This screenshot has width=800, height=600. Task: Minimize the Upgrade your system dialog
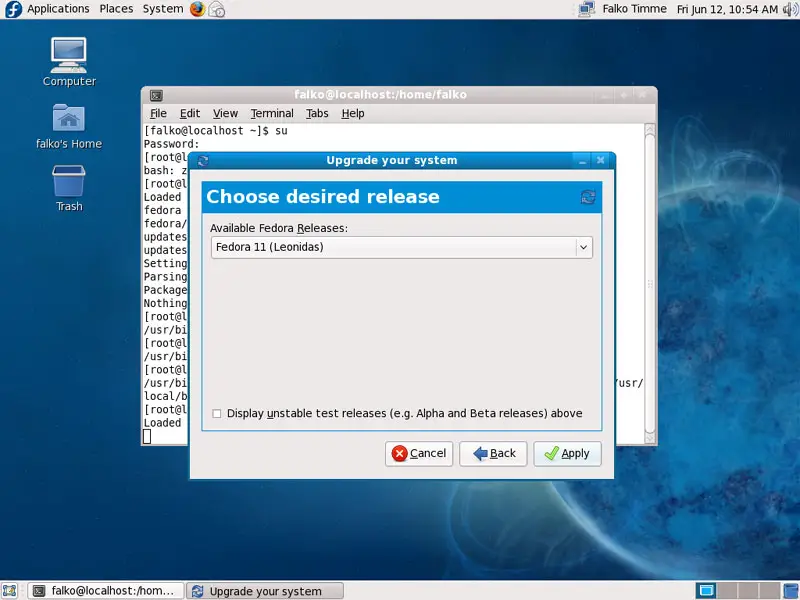[583, 161]
